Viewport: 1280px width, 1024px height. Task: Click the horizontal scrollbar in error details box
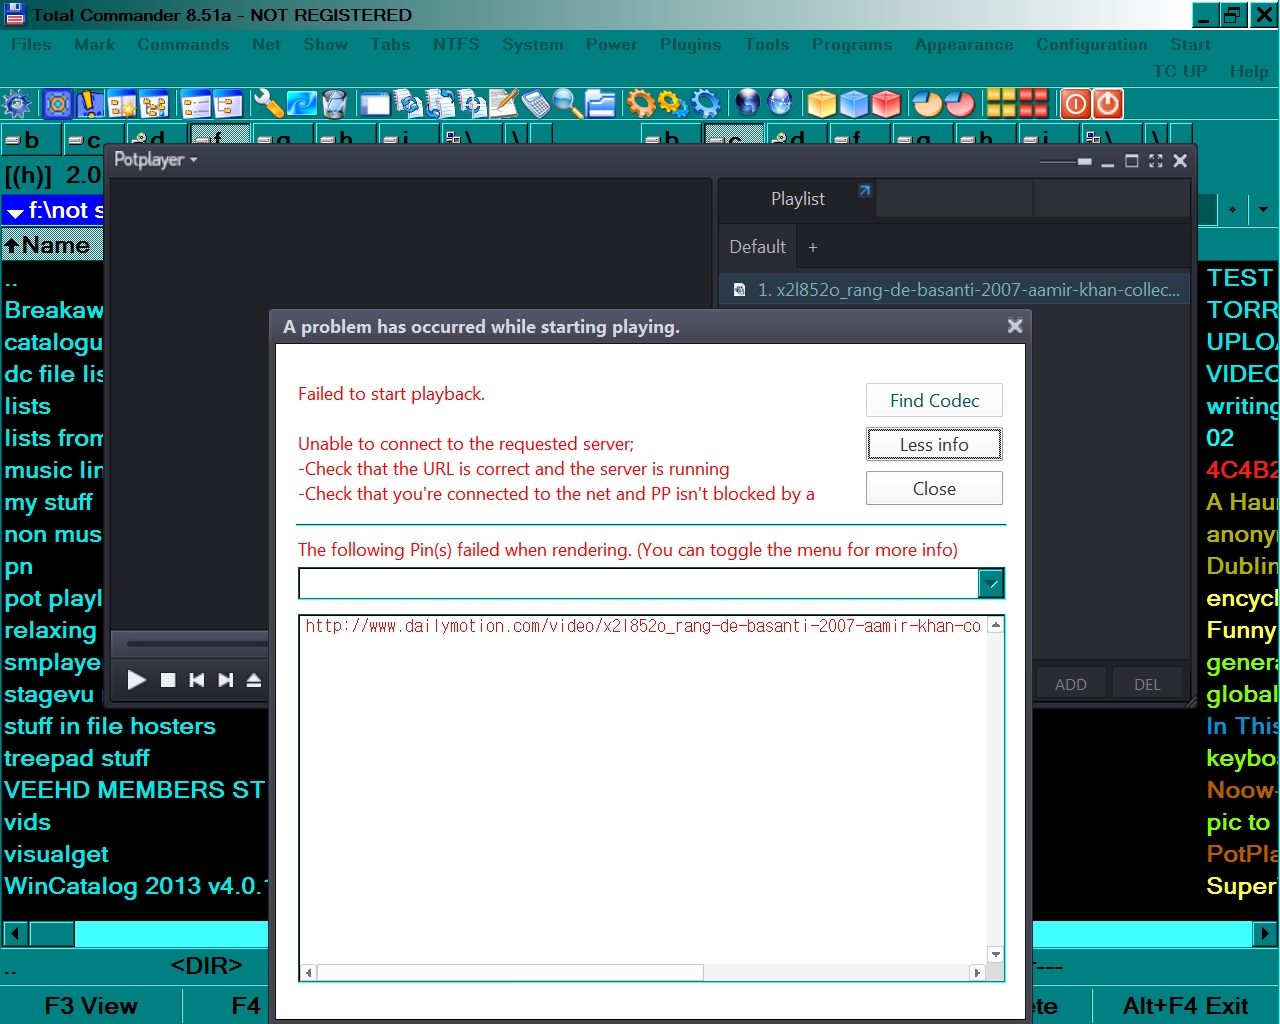point(643,972)
